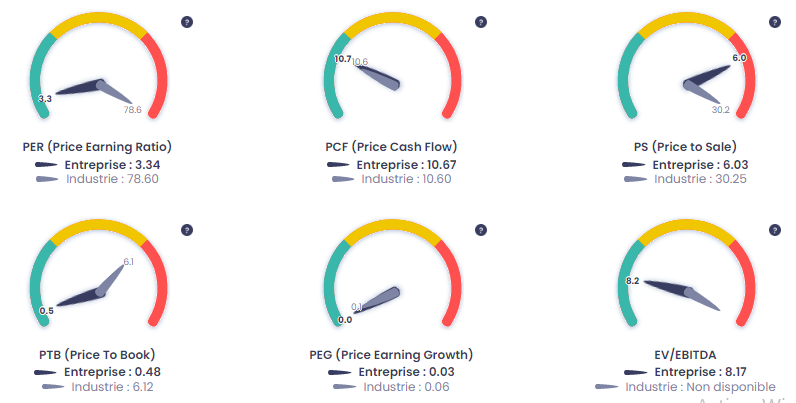Open the help icon for the EV/EBITDA gauge
Viewport: 796px width, 403px height.
[775, 230]
